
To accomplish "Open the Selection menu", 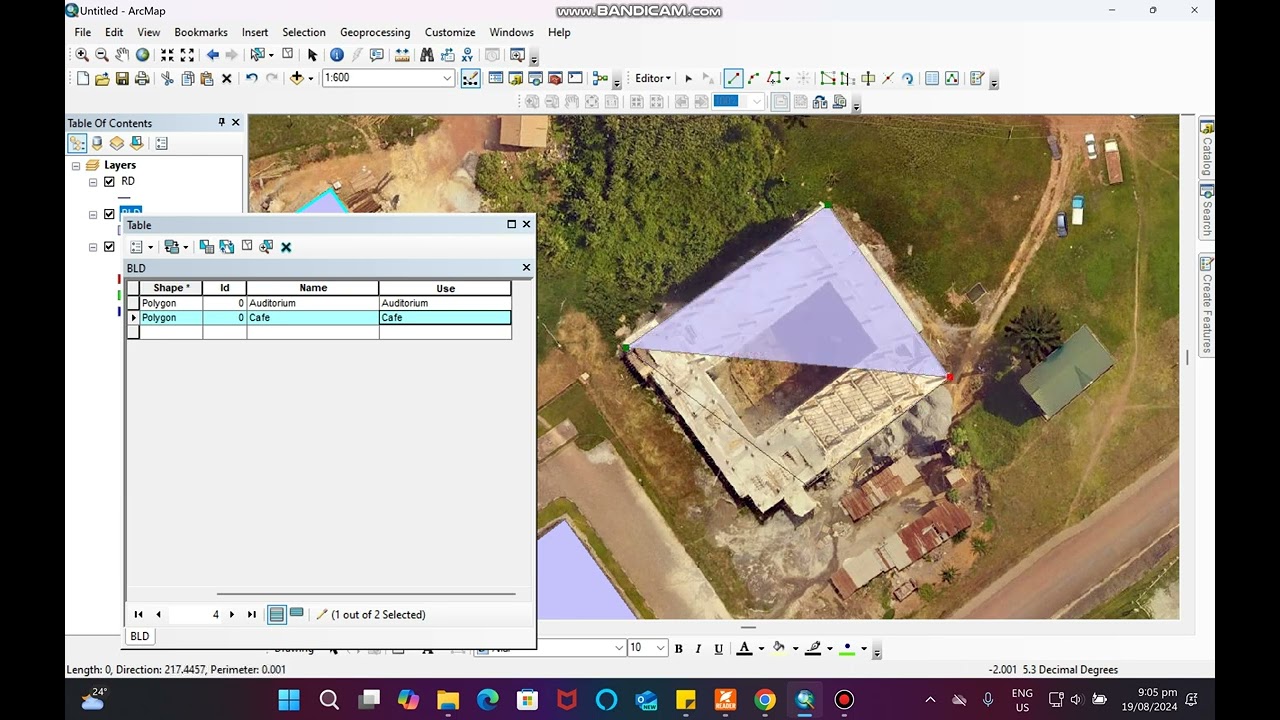I will click(x=304, y=32).
